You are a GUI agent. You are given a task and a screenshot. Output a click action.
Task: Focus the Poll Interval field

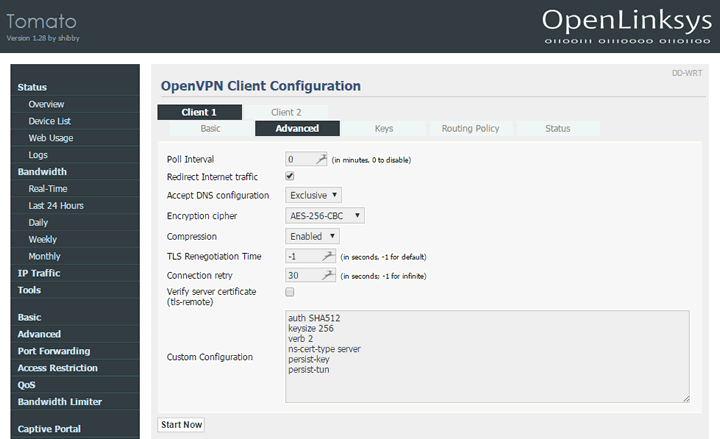point(306,159)
